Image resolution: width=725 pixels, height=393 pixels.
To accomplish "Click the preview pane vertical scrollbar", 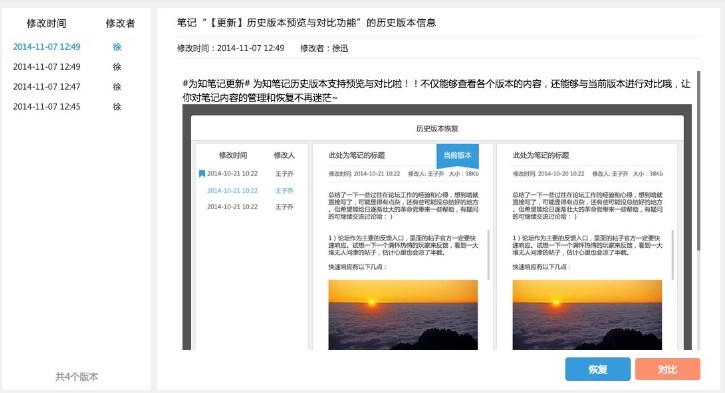I will 698,161.
